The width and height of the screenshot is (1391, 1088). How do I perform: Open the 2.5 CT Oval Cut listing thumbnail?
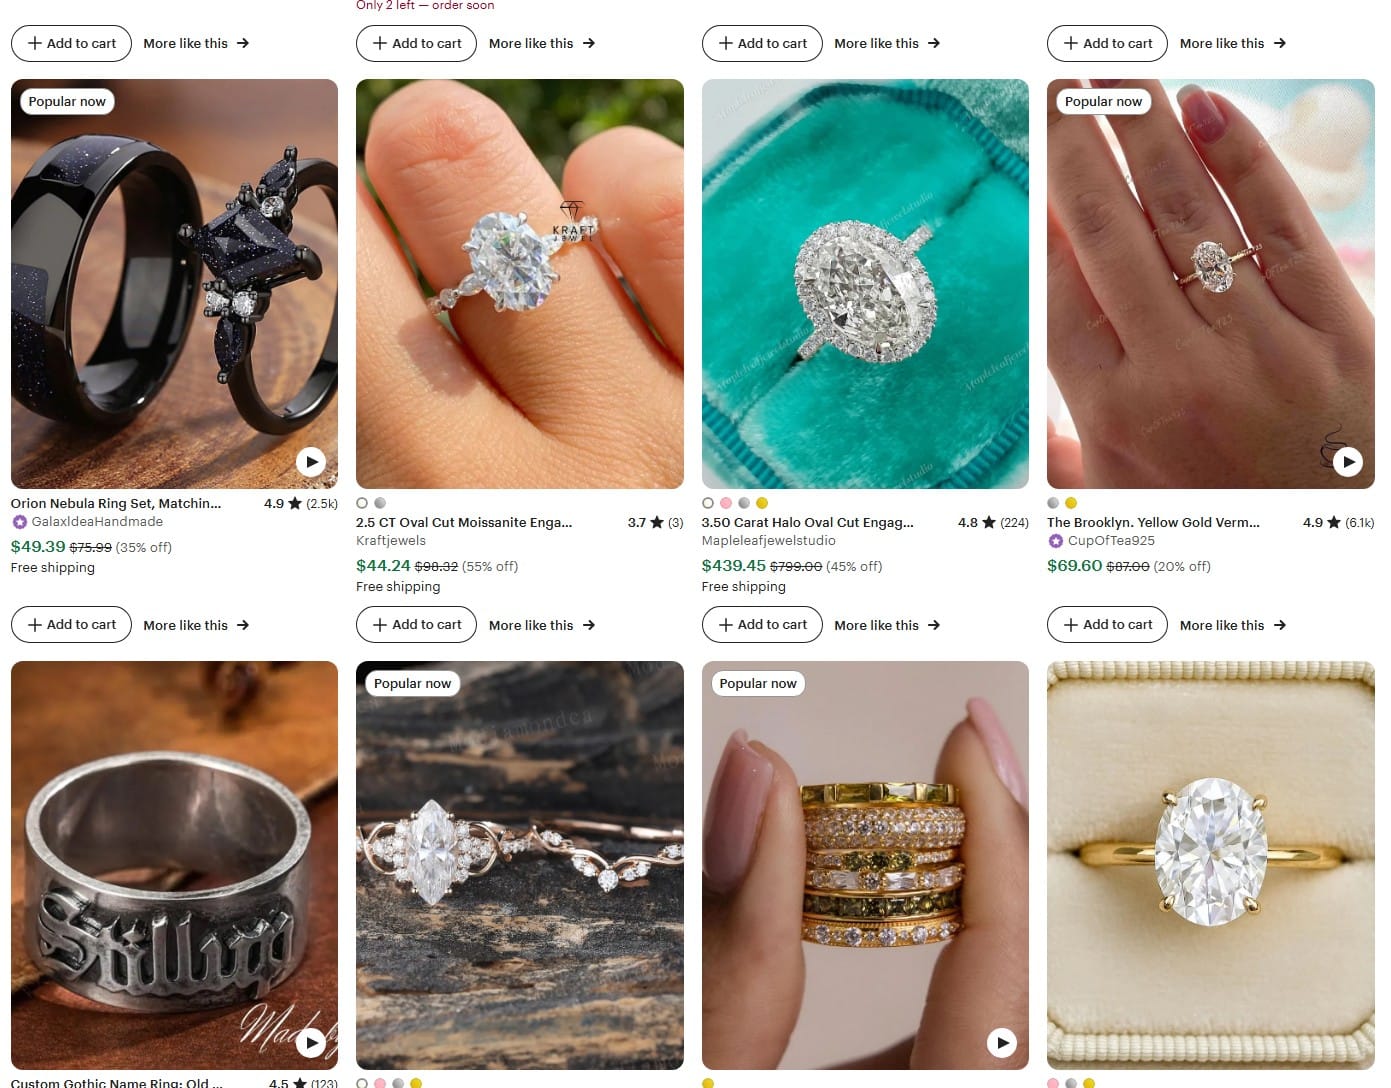[520, 283]
